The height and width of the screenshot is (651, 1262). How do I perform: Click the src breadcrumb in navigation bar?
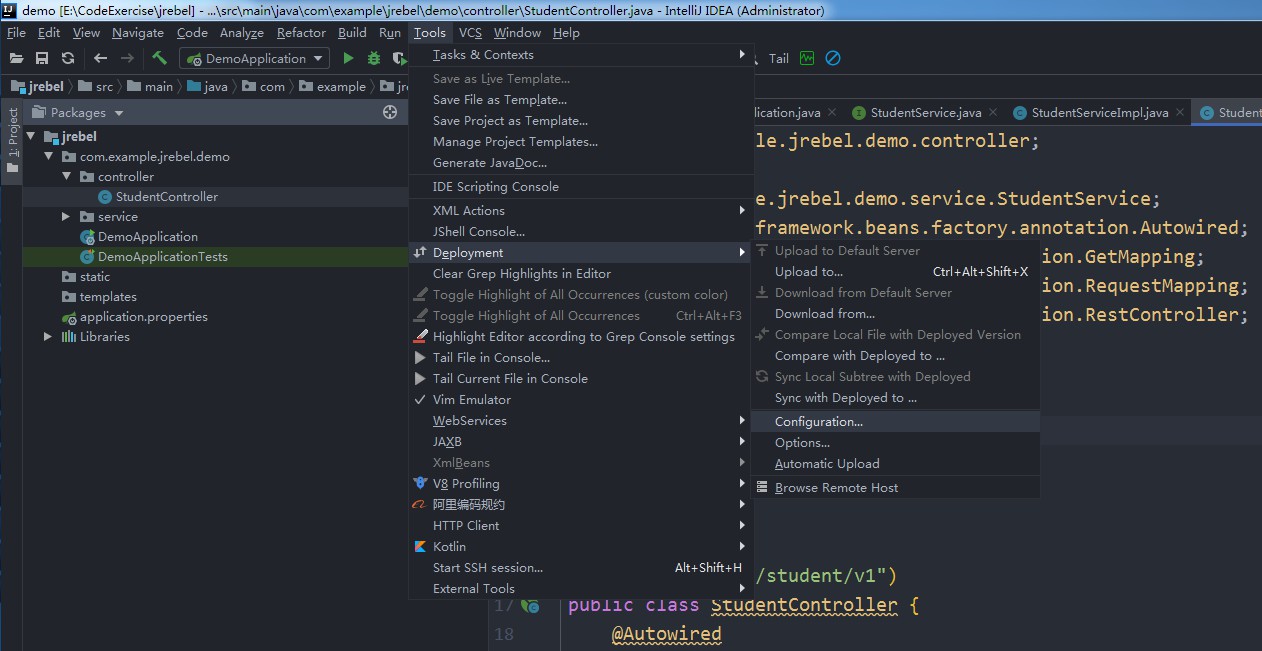(x=104, y=87)
